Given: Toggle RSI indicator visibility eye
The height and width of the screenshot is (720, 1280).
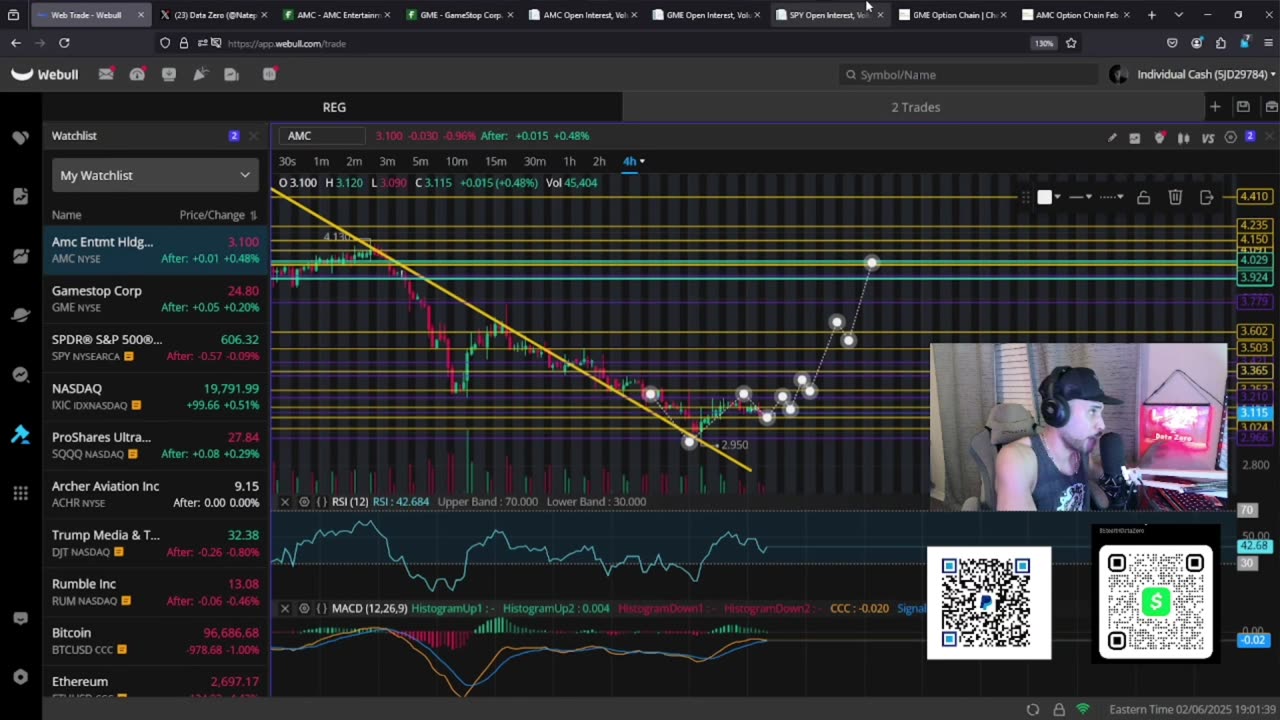Looking at the screenshot, I should tap(304, 502).
